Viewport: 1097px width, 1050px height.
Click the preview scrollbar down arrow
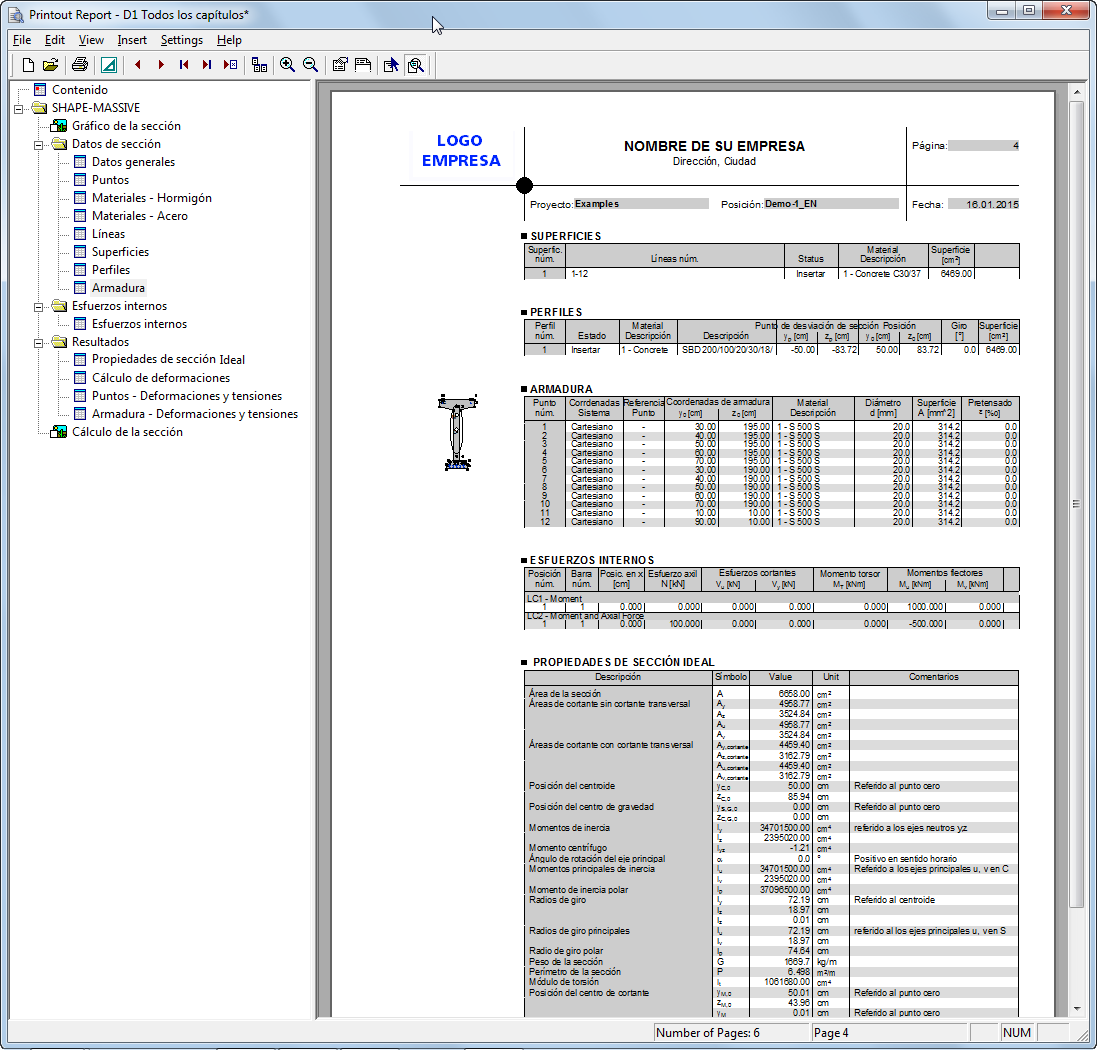click(x=1076, y=1009)
